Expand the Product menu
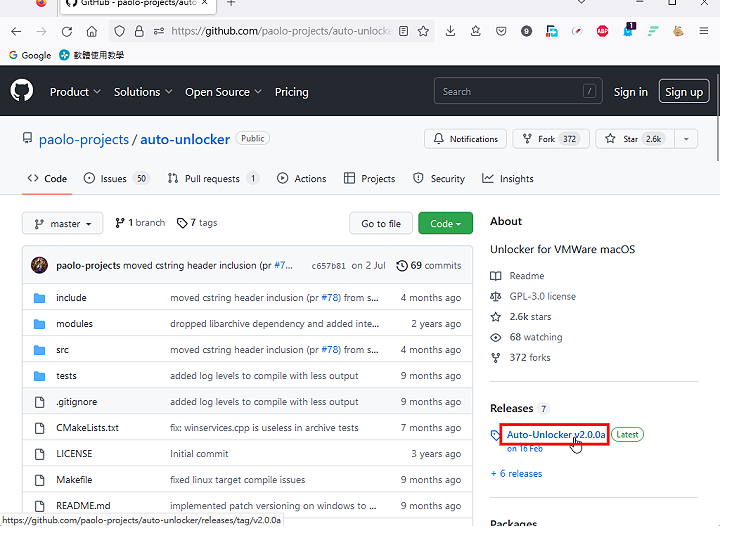The height and width of the screenshot is (542, 729). coord(75,92)
